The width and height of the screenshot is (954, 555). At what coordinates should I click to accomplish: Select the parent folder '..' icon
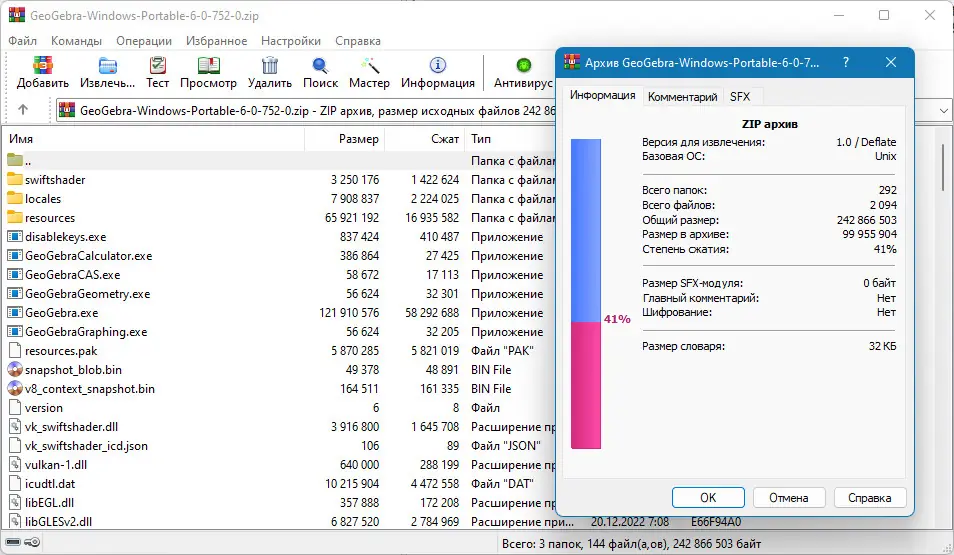click(15, 161)
